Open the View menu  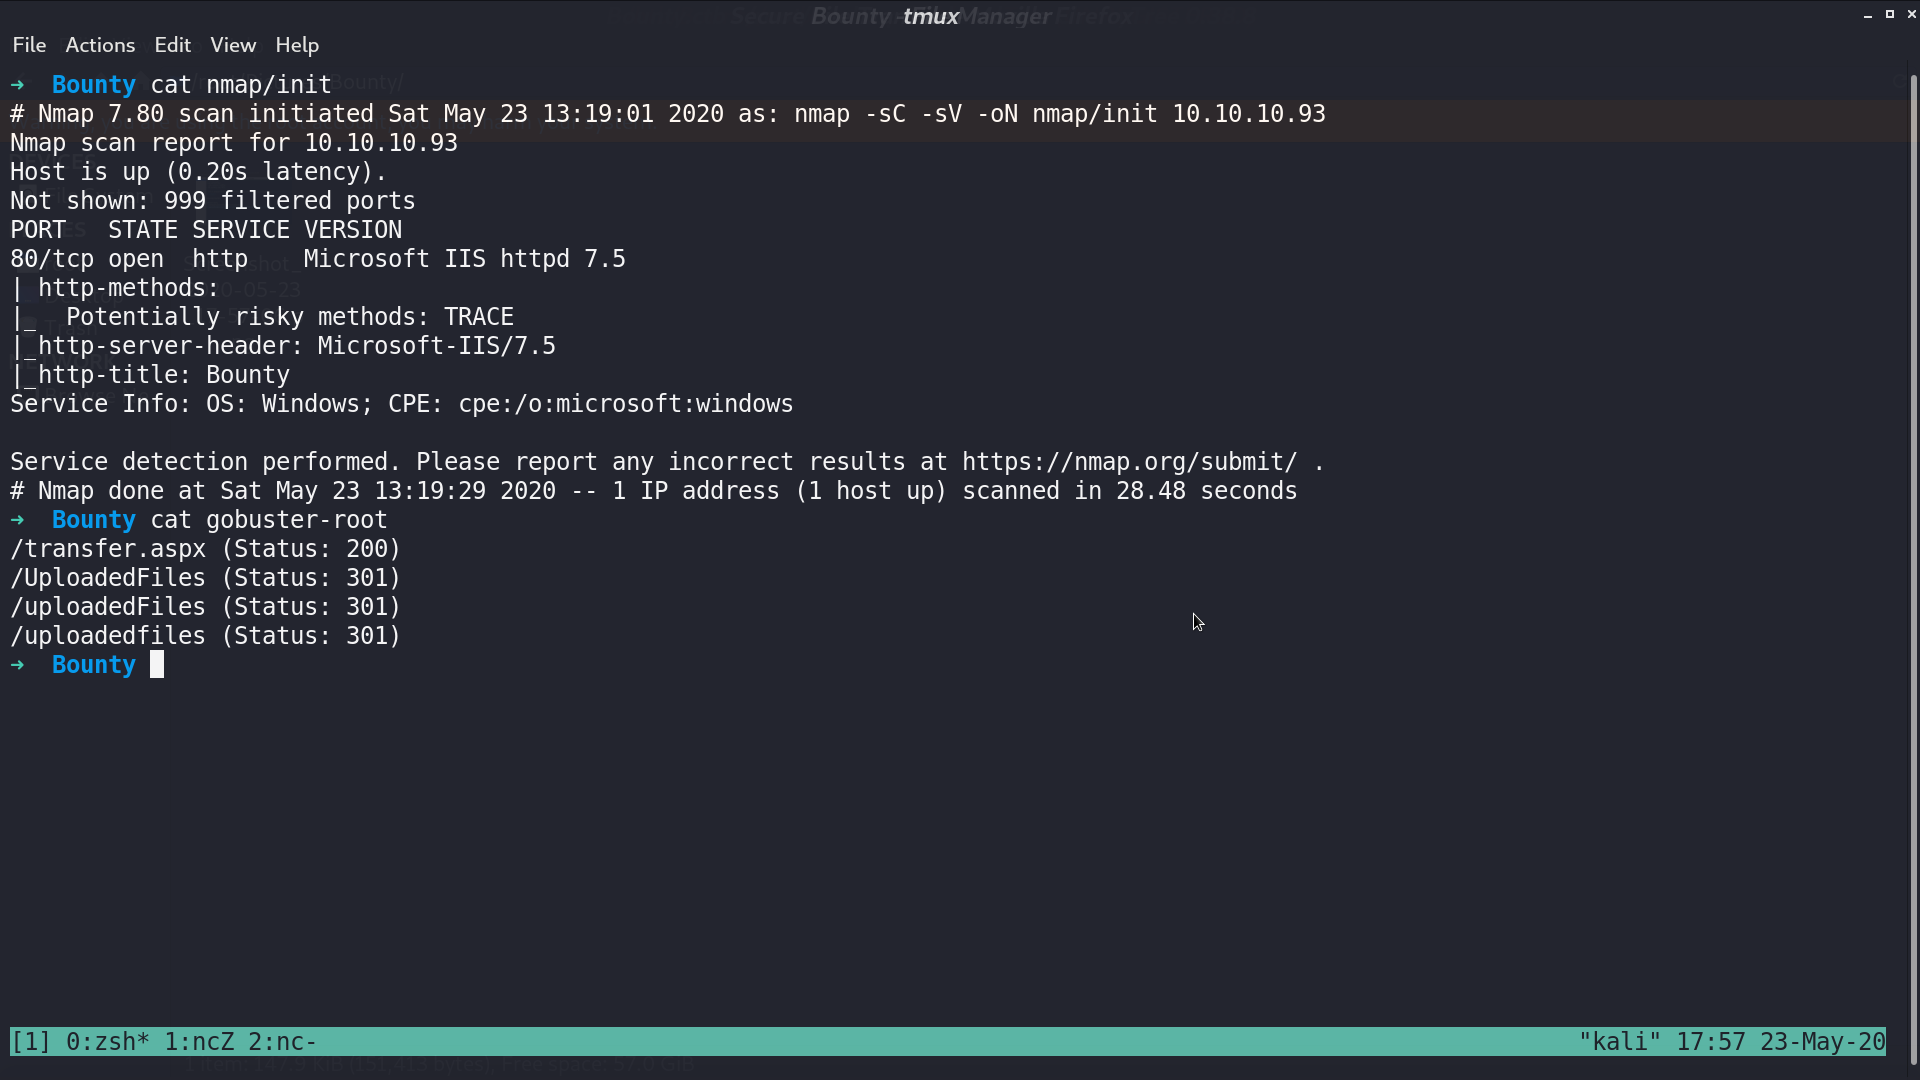[233, 45]
